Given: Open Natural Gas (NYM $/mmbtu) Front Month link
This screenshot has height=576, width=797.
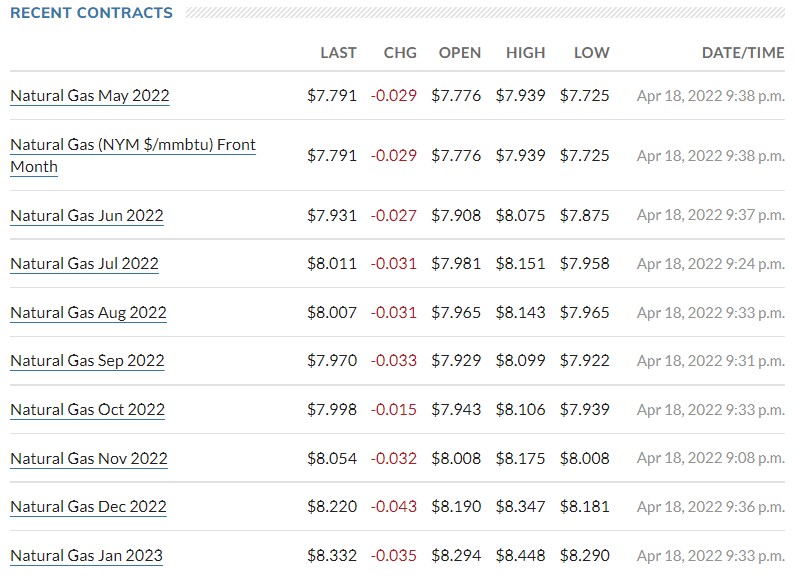Looking at the screenshot, I should [x=132, y=145].
